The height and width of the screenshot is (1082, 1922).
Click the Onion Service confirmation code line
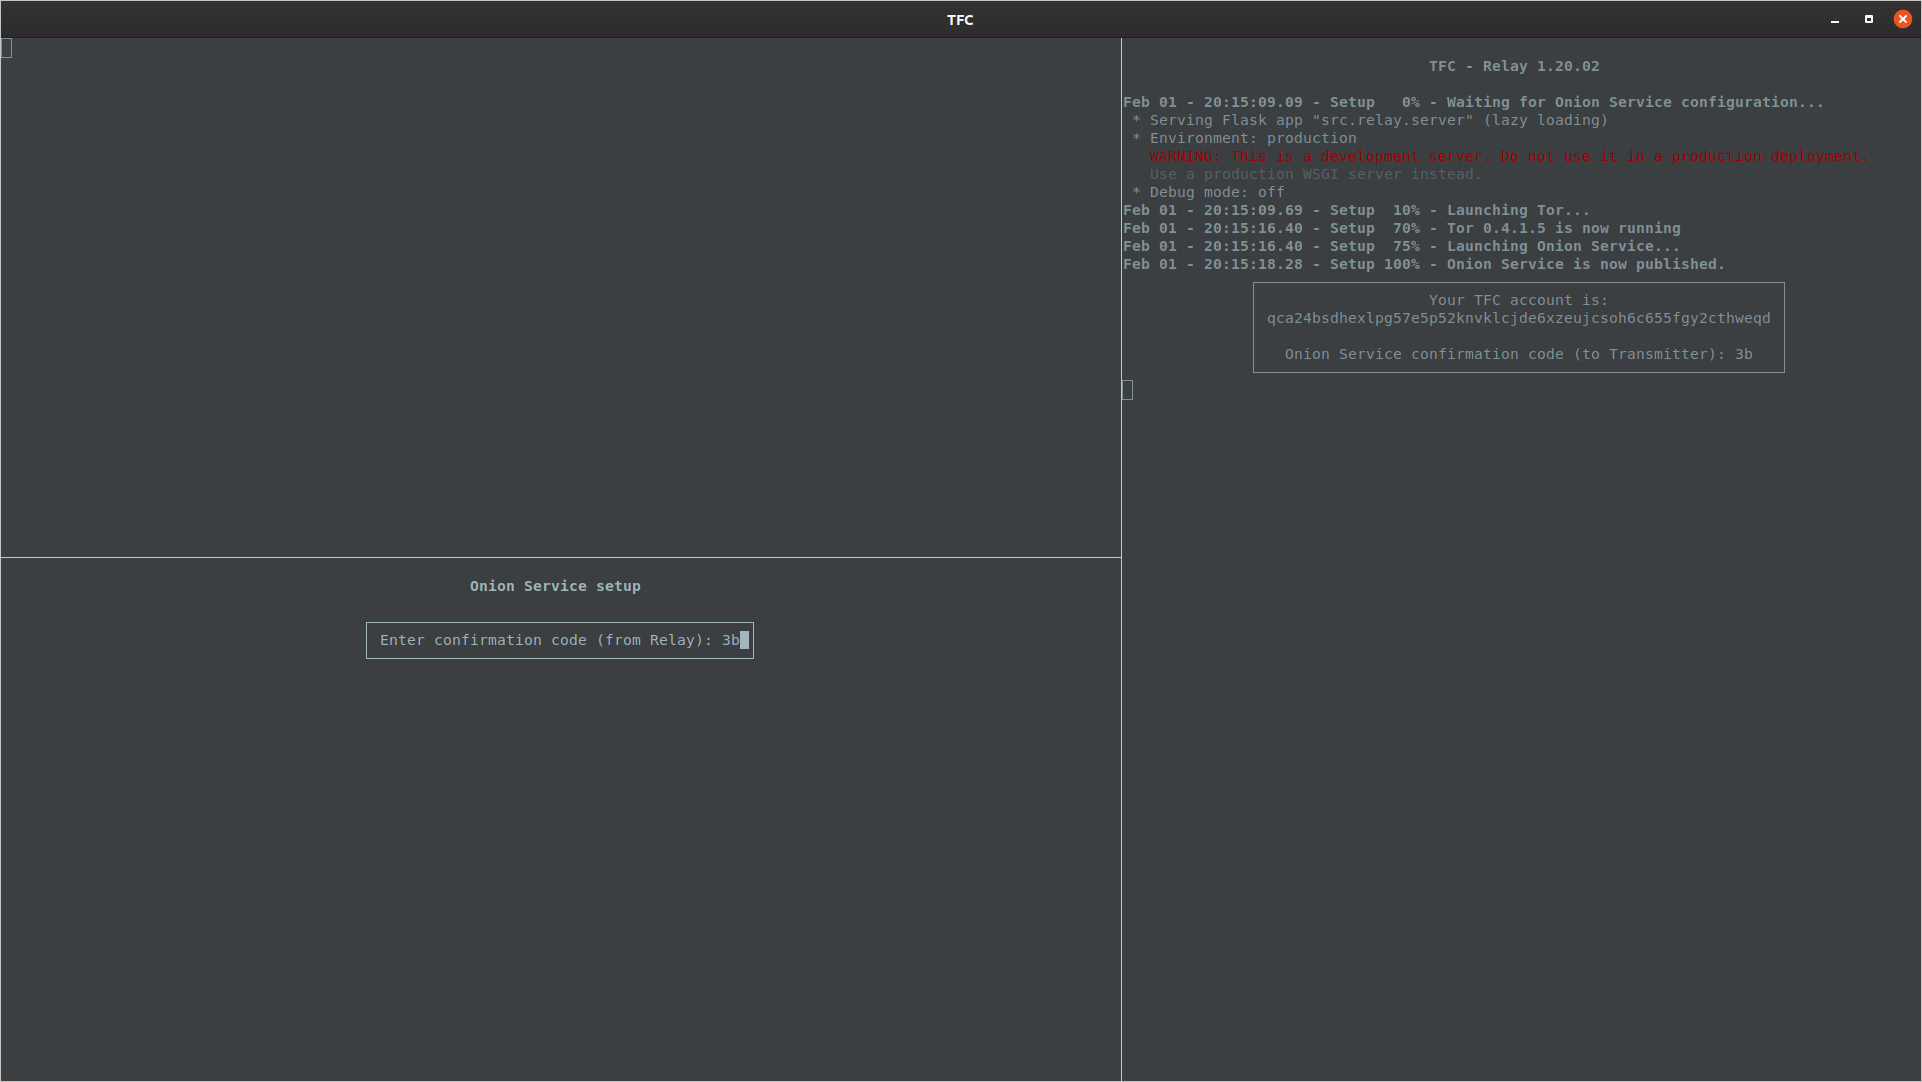click(1518, 355)
